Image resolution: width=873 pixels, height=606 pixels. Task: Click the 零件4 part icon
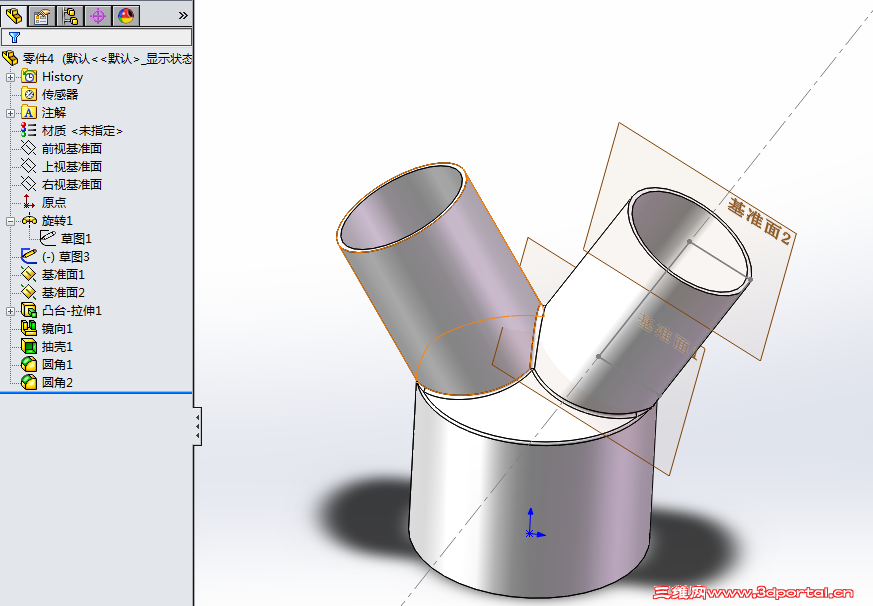pos(10,58)
